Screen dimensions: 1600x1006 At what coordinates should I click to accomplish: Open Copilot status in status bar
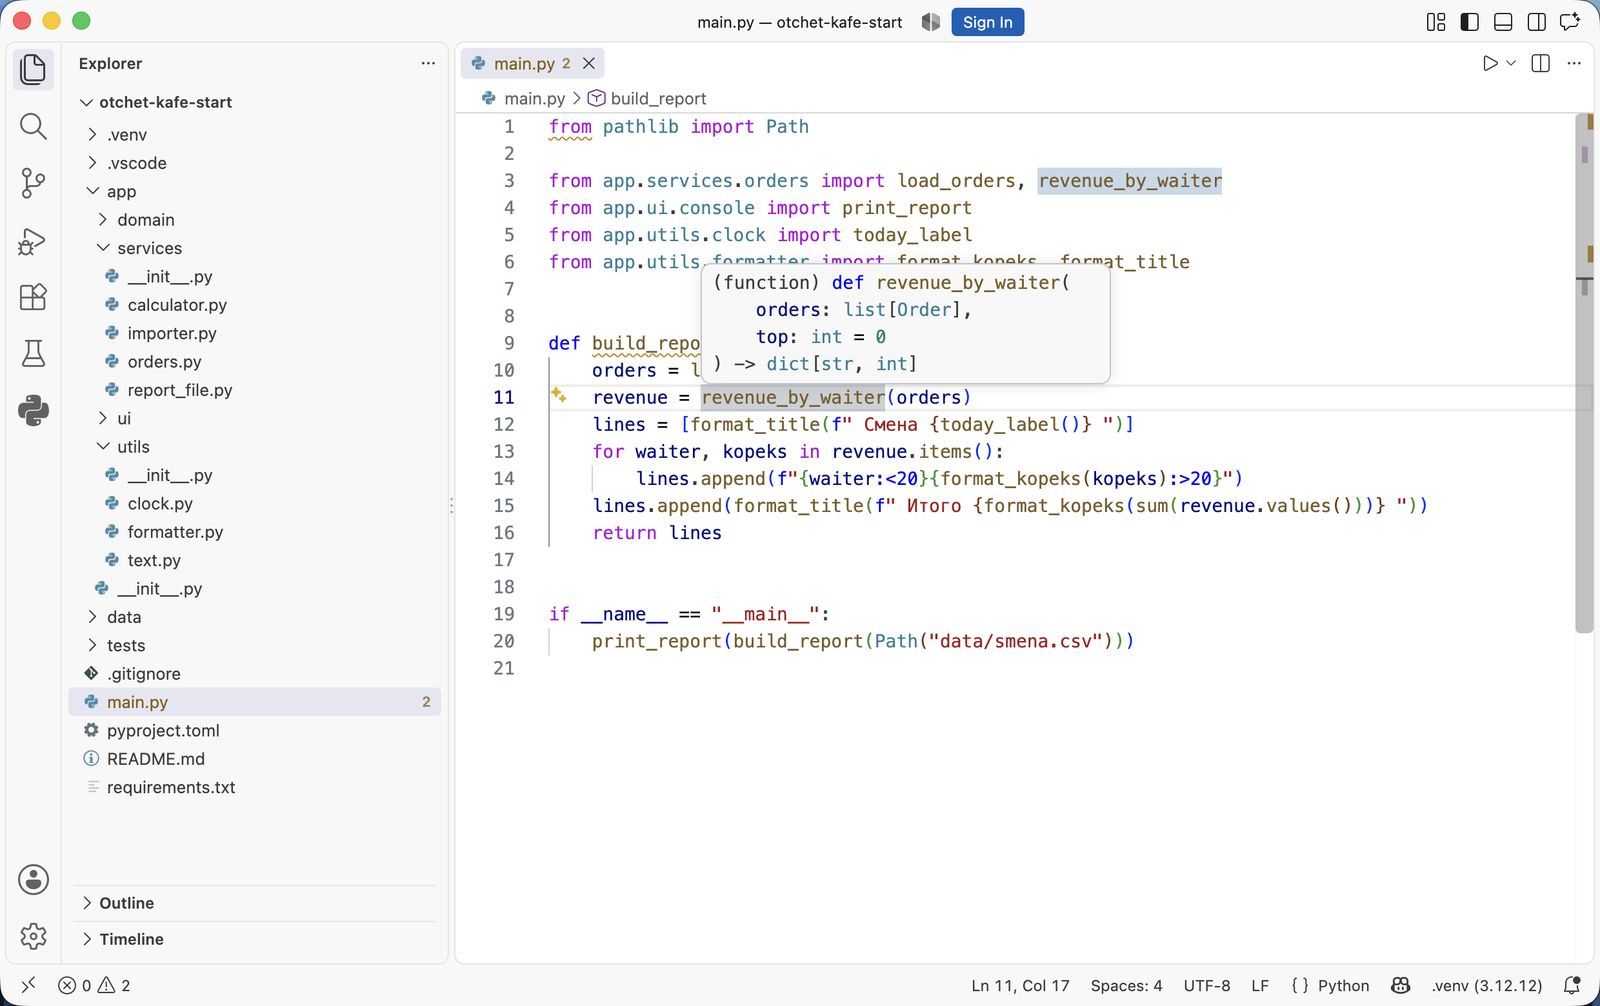(1401, 985)
